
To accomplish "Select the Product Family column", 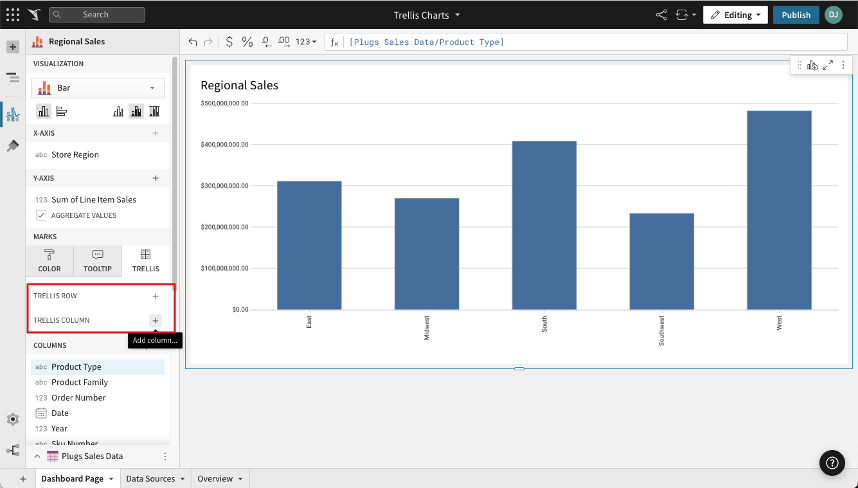I will (80, 382).
